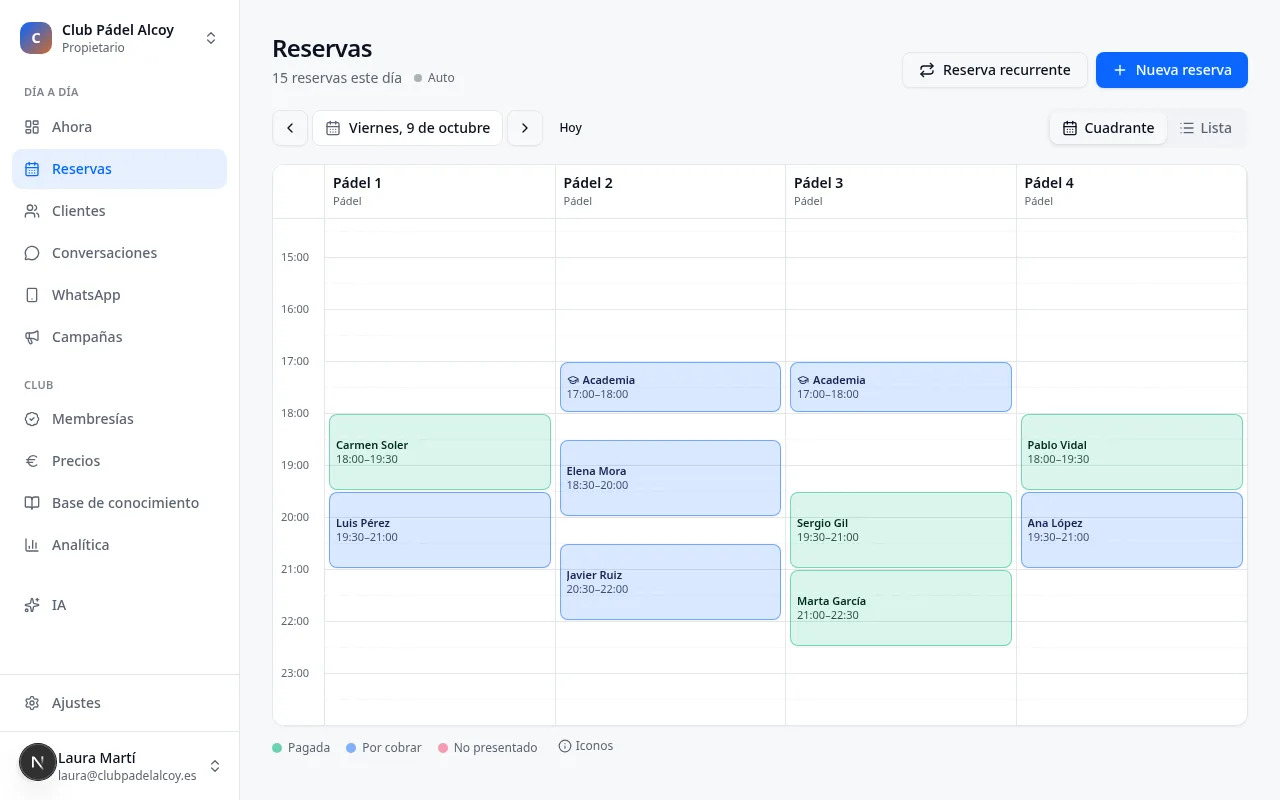Click the Iconos info legend
This screenshot has height=800, width=1280.
coord(586,746)
